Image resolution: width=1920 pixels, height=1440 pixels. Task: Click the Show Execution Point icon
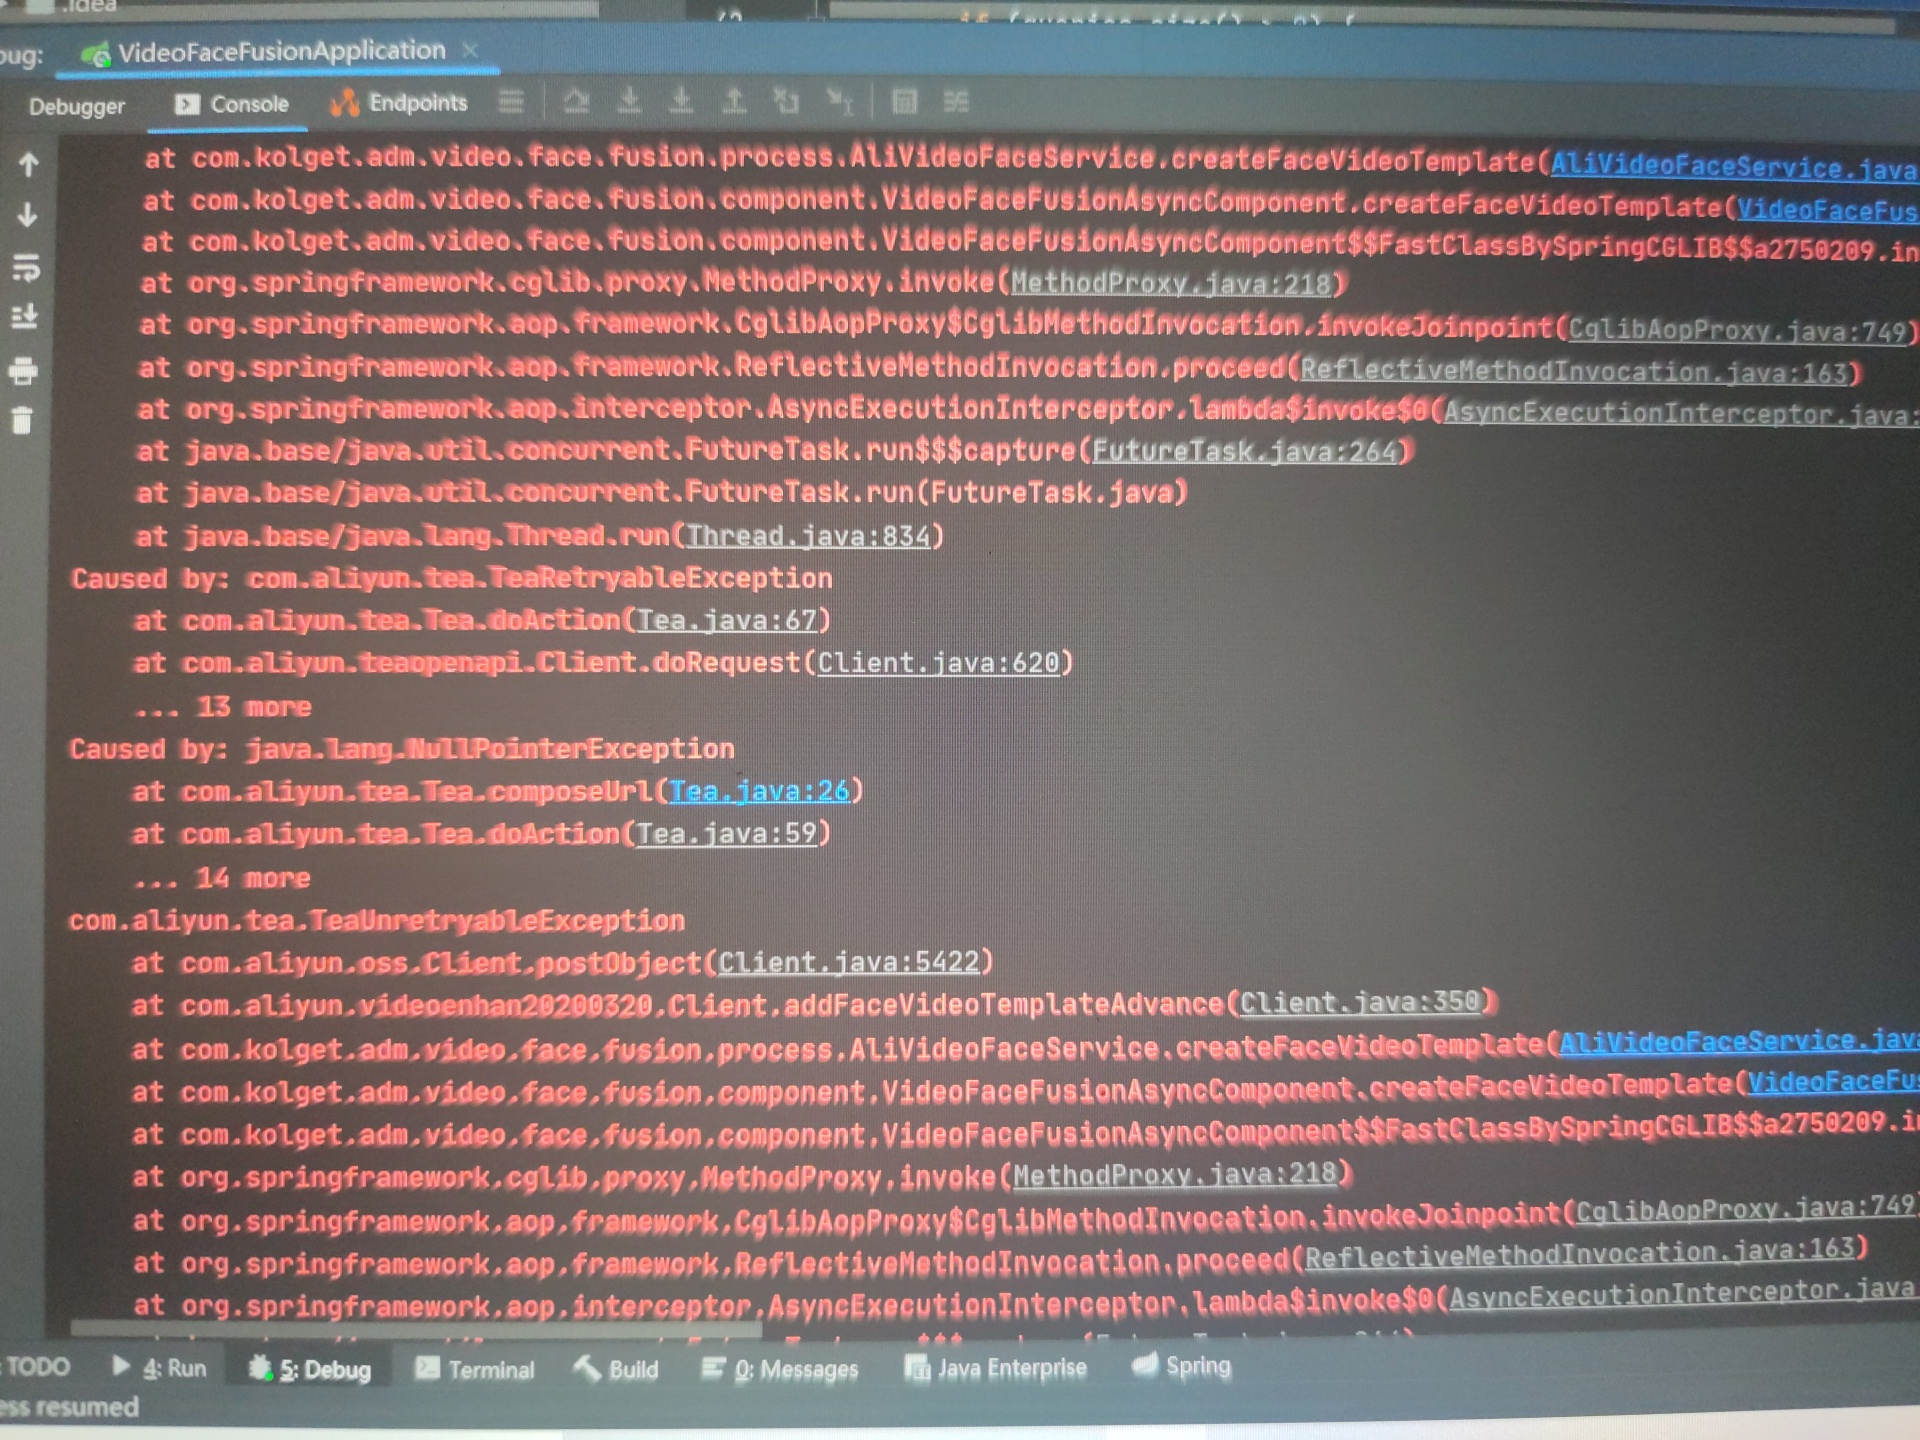(511, 102)
